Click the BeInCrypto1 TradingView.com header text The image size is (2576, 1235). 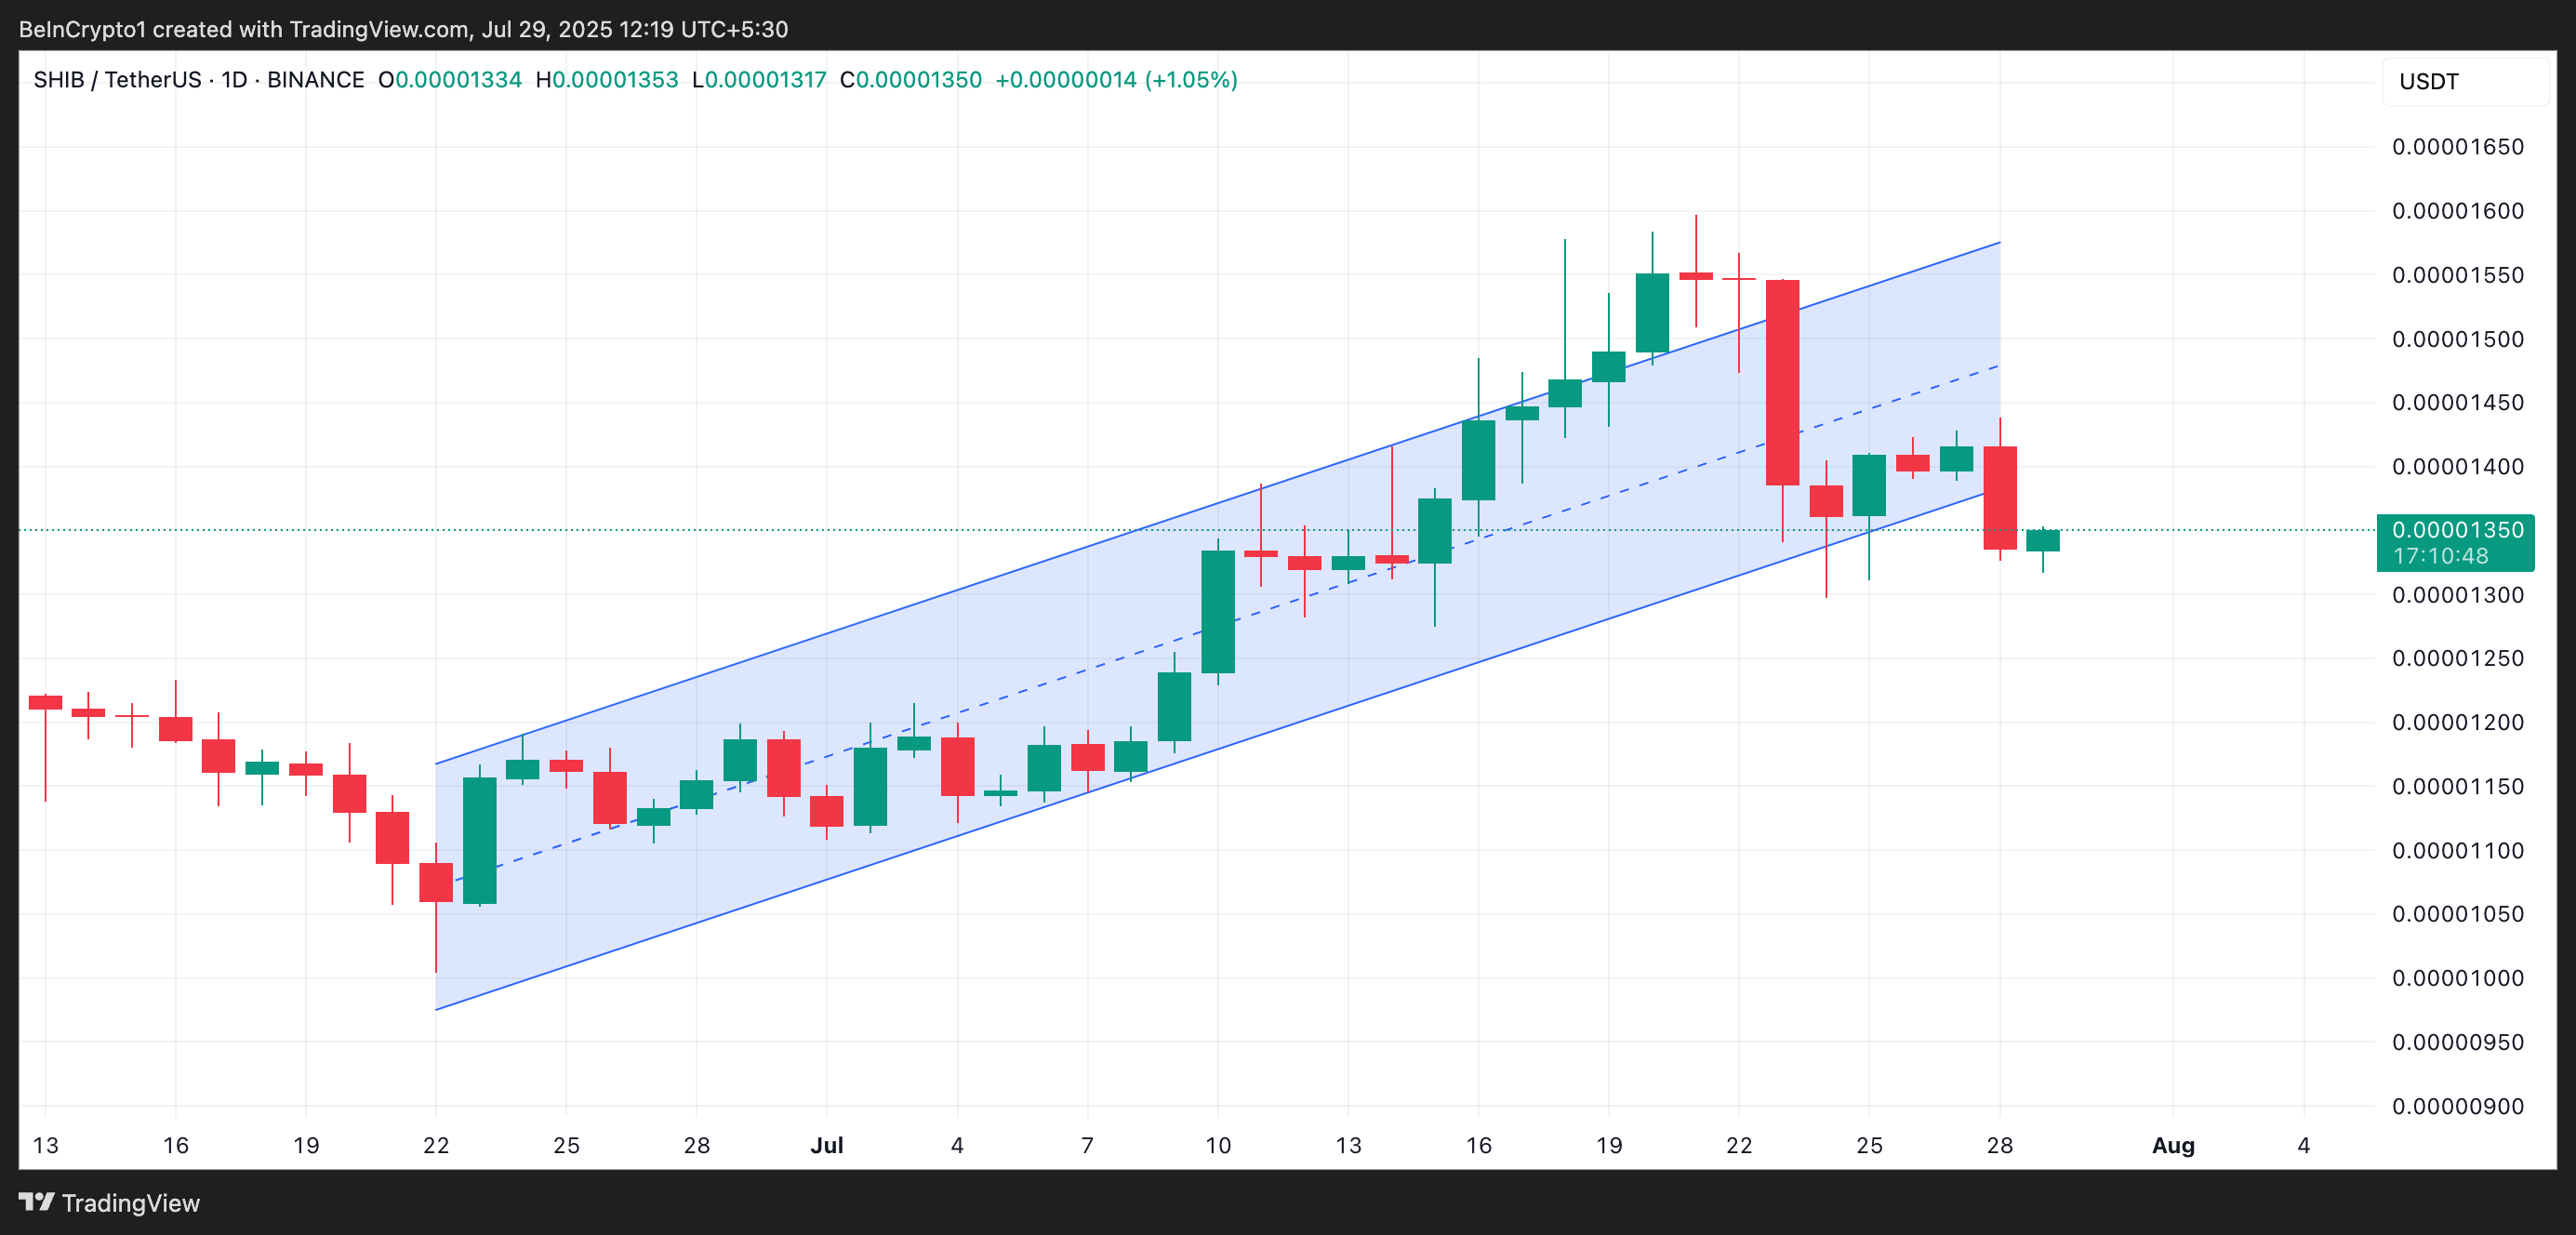(x=403, y=29)
